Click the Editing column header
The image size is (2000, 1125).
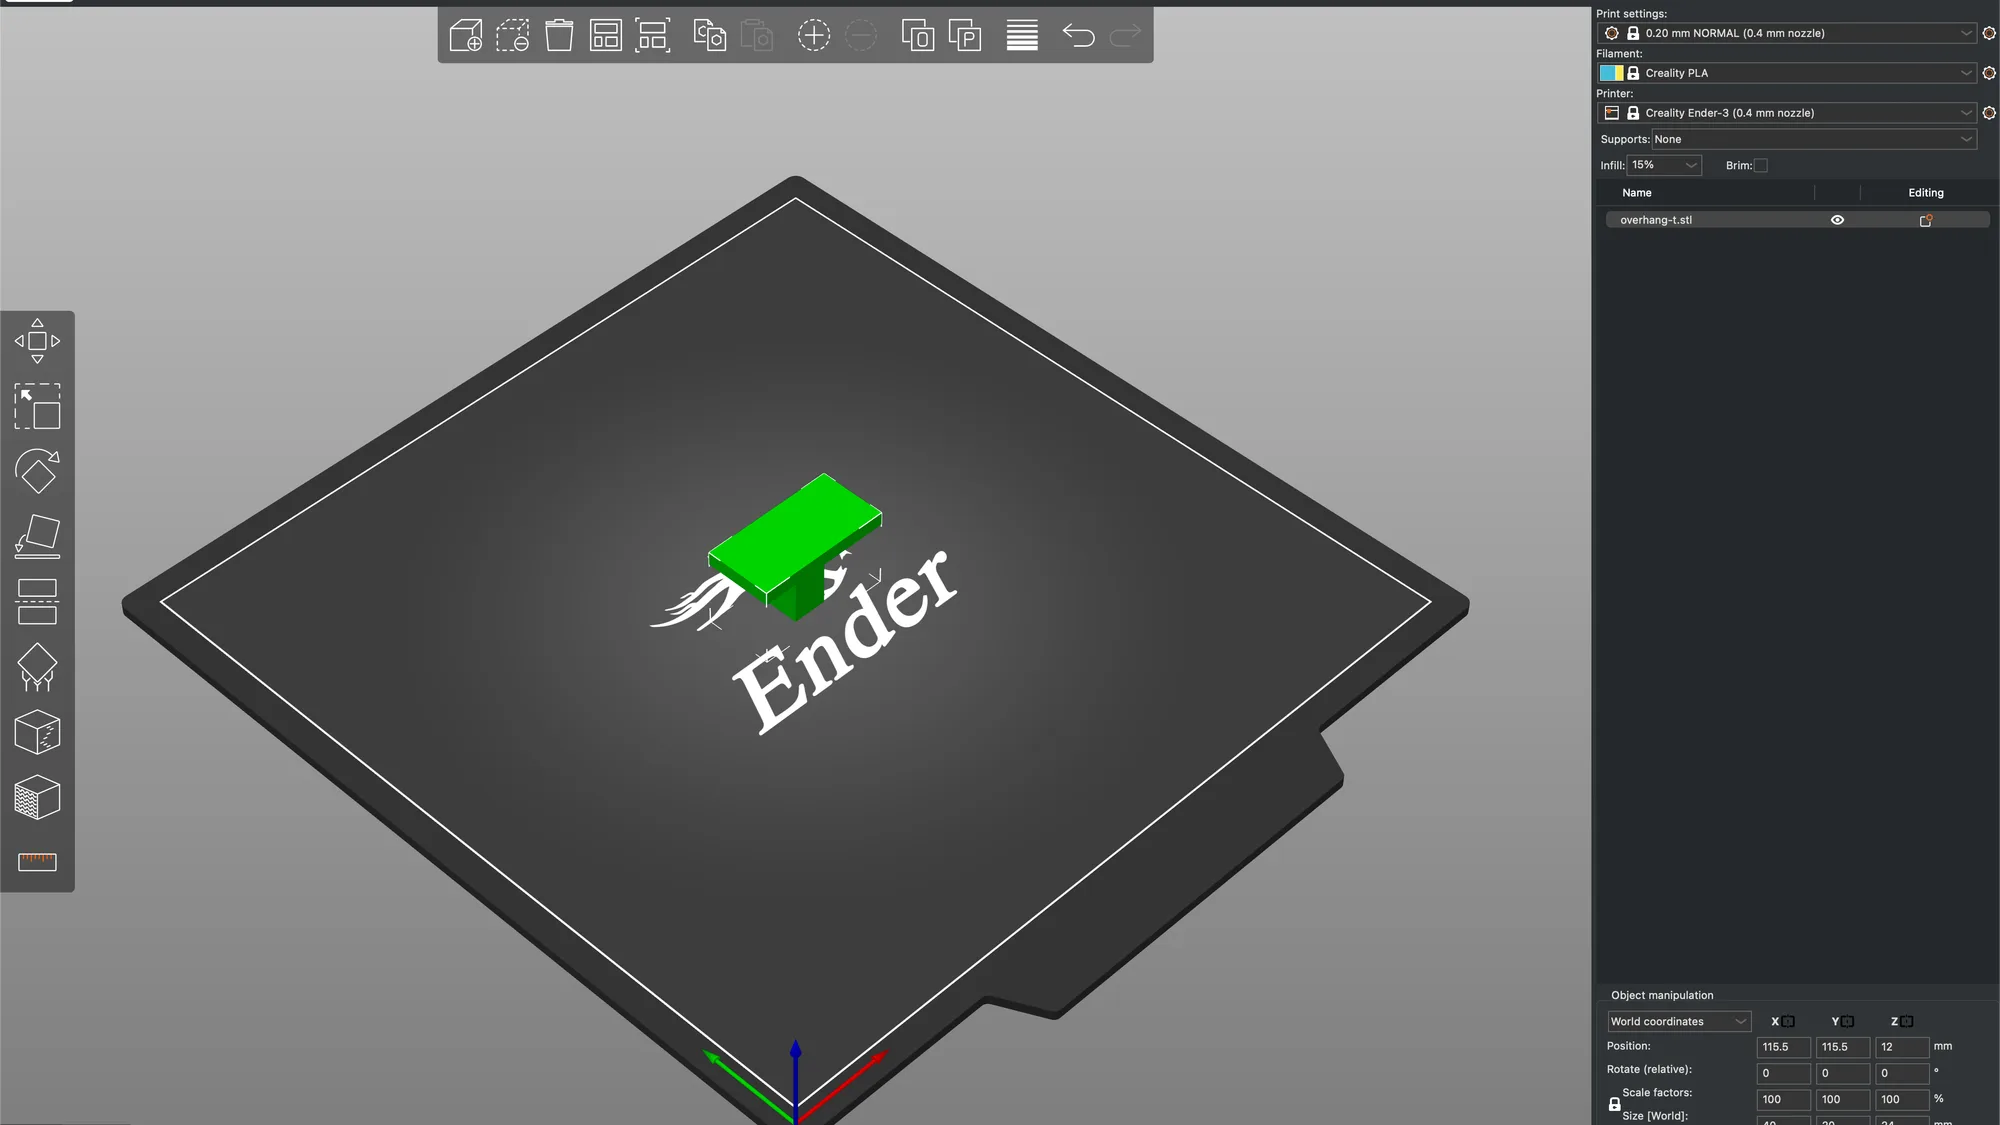pos(1926,193)
